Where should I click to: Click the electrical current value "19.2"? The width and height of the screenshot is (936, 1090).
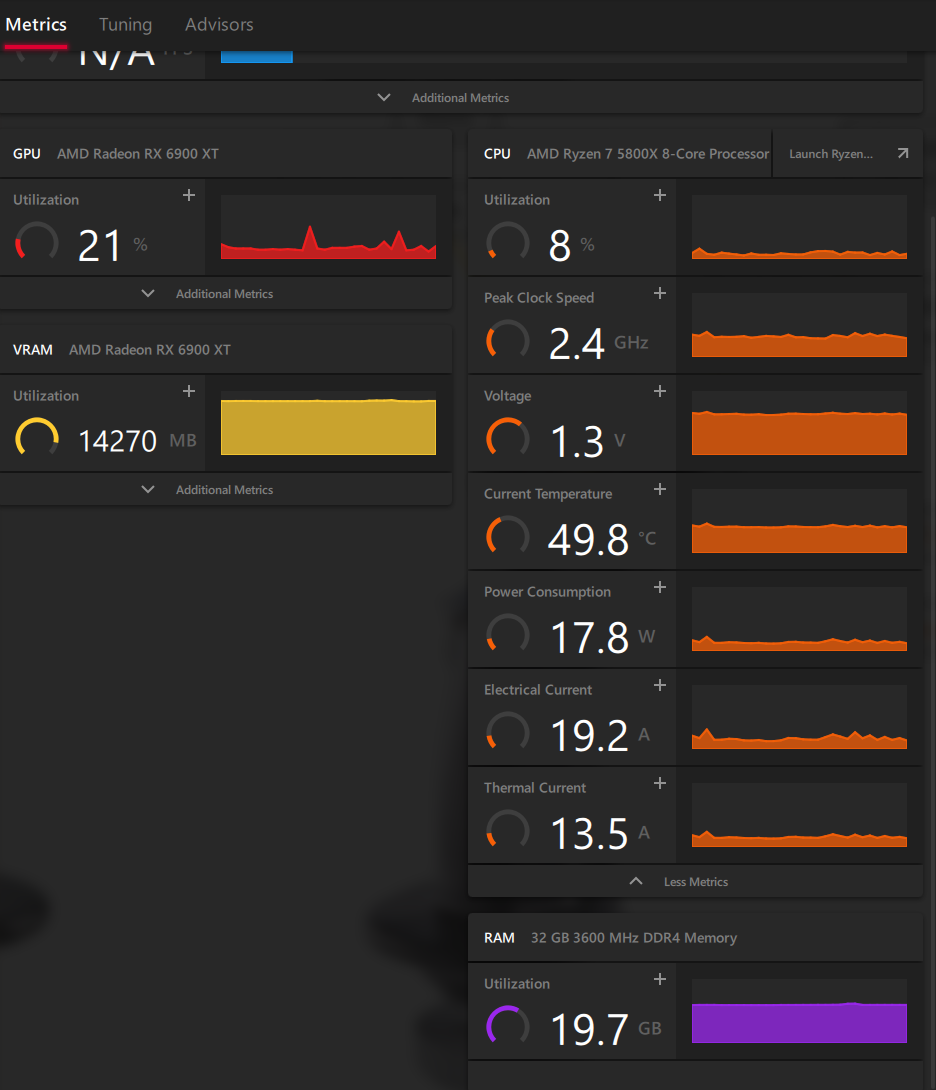tap(590, 735)
